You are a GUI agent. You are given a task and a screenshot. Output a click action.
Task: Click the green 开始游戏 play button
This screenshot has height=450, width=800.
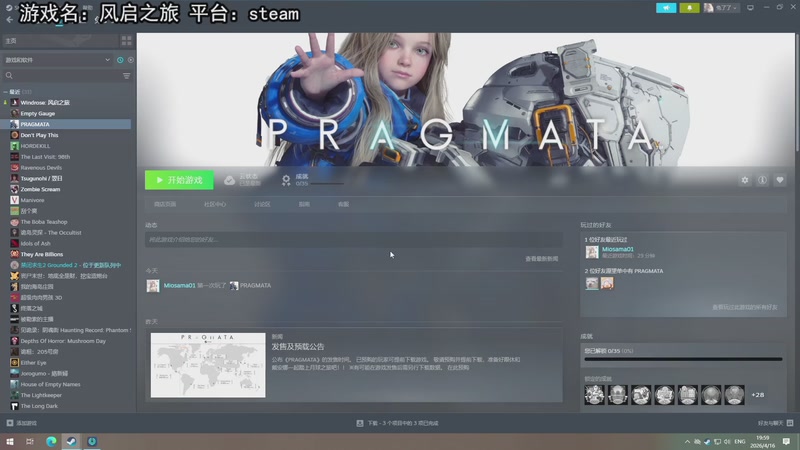(x=179, y=180)
